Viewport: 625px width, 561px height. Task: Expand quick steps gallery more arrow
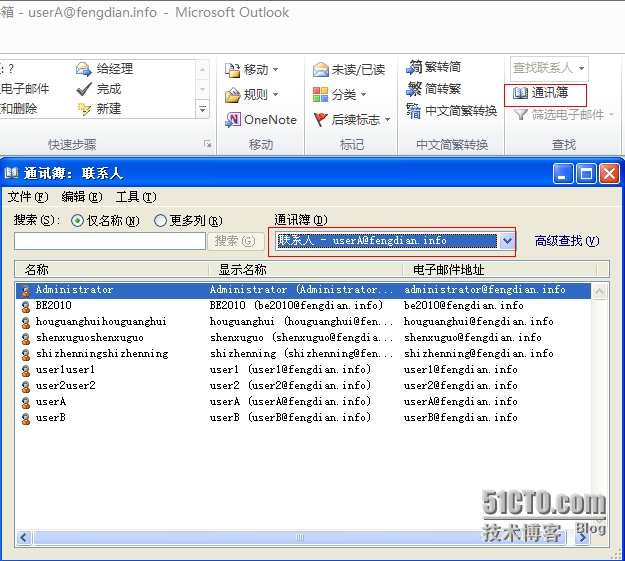click(202, 109)
